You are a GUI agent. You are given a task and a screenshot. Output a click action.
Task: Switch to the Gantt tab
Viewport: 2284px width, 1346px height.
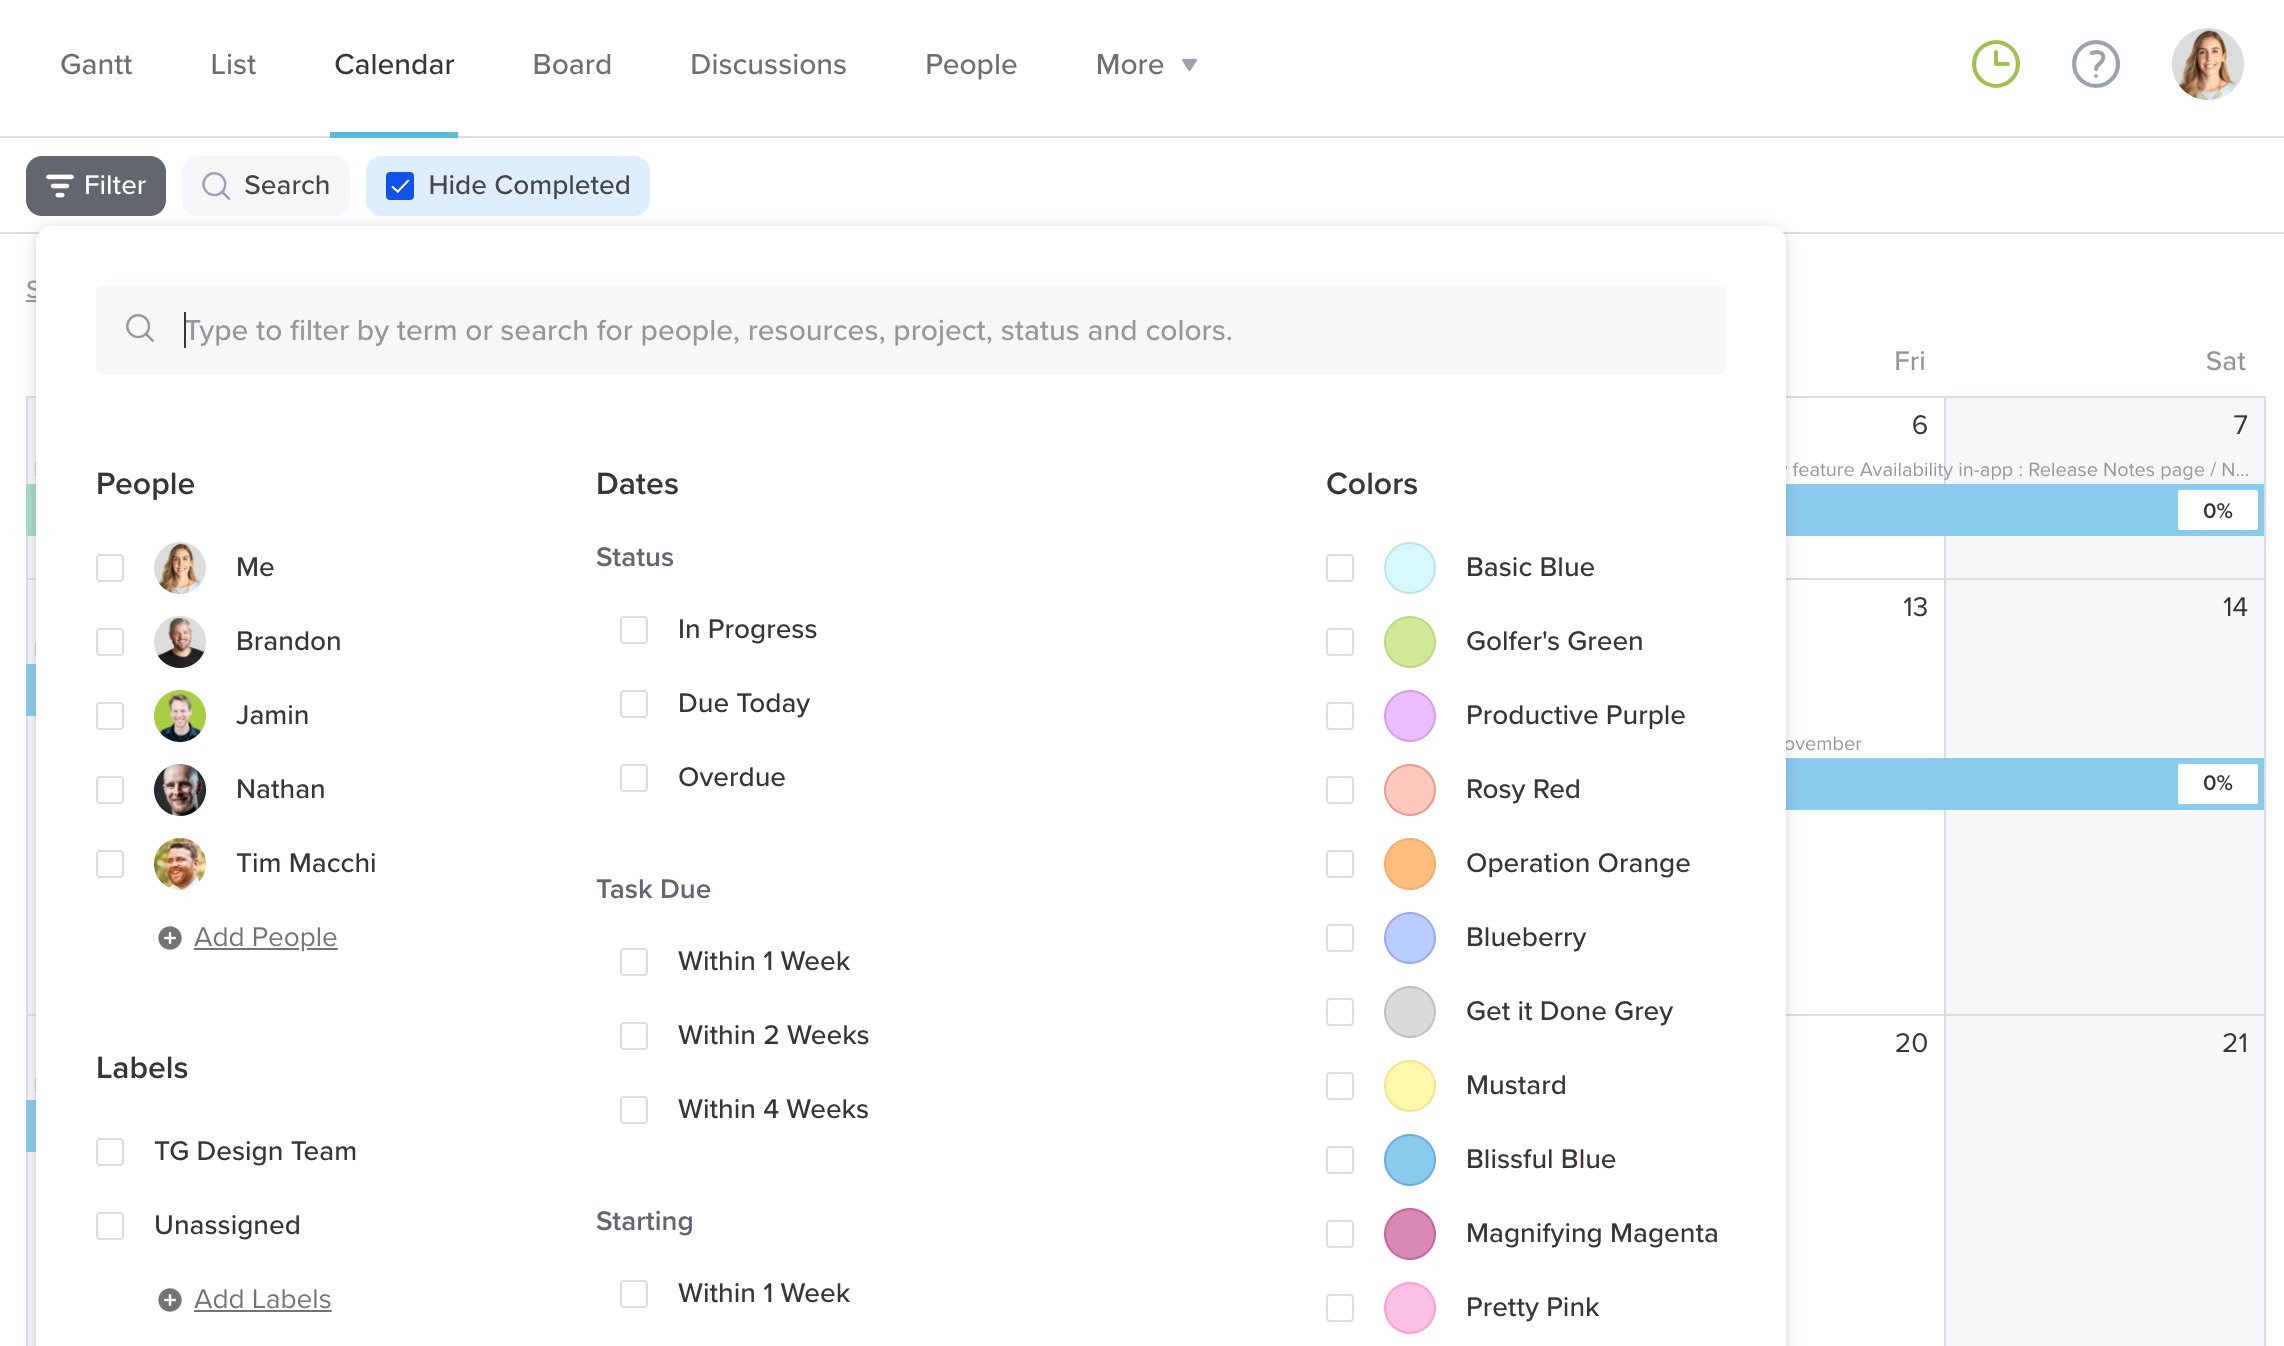(x=96, y=65)
